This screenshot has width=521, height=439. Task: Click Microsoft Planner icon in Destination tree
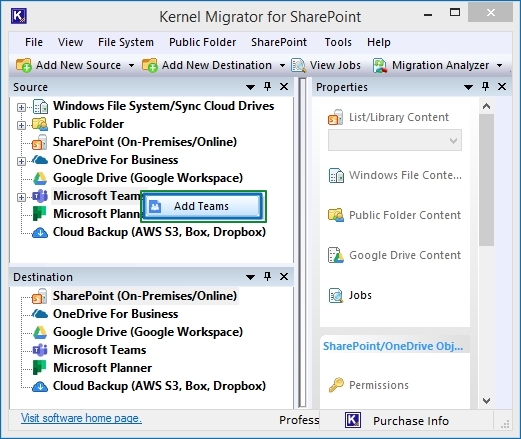coord(39,368)
